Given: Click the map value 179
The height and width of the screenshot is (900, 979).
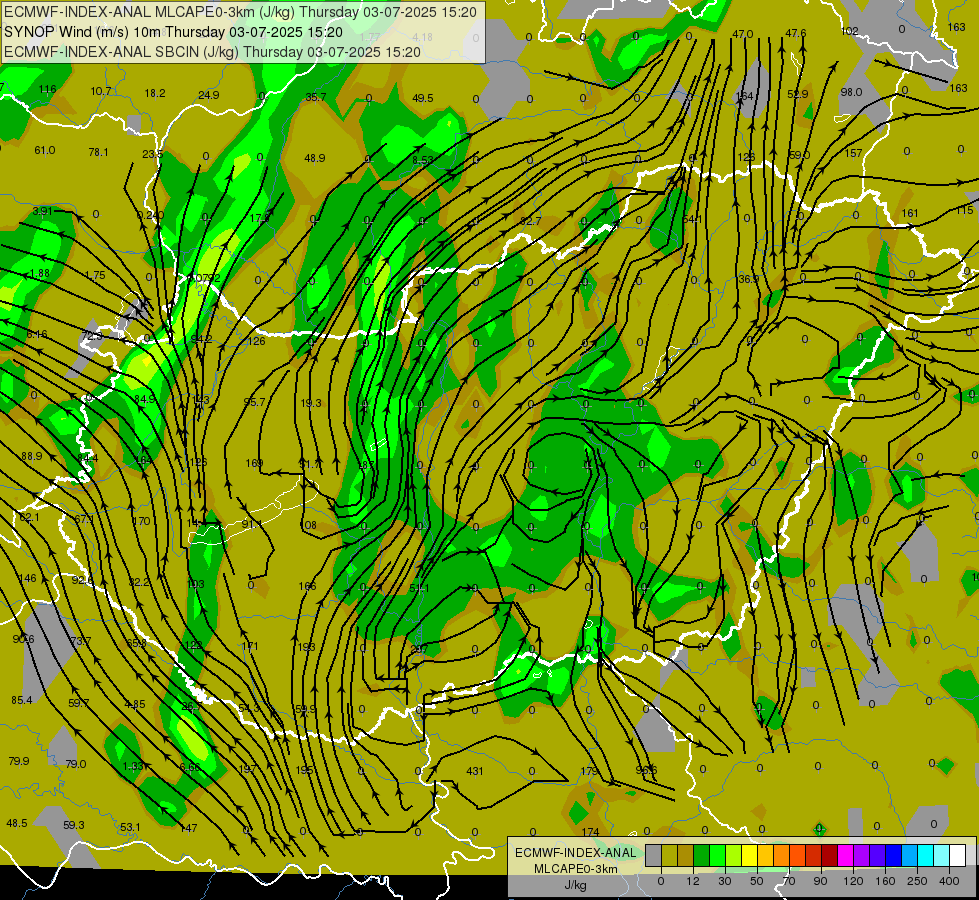Looking at the screenshot, I should [x=589, y=771].
